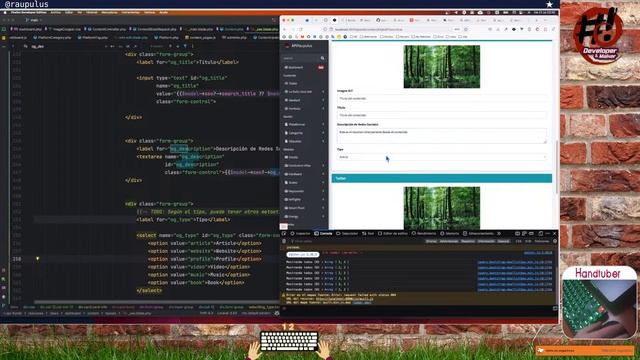The image size is (640, 360).
Task: Open the PlatformCategory.php editor tab
Action: [x=52, y=38]
